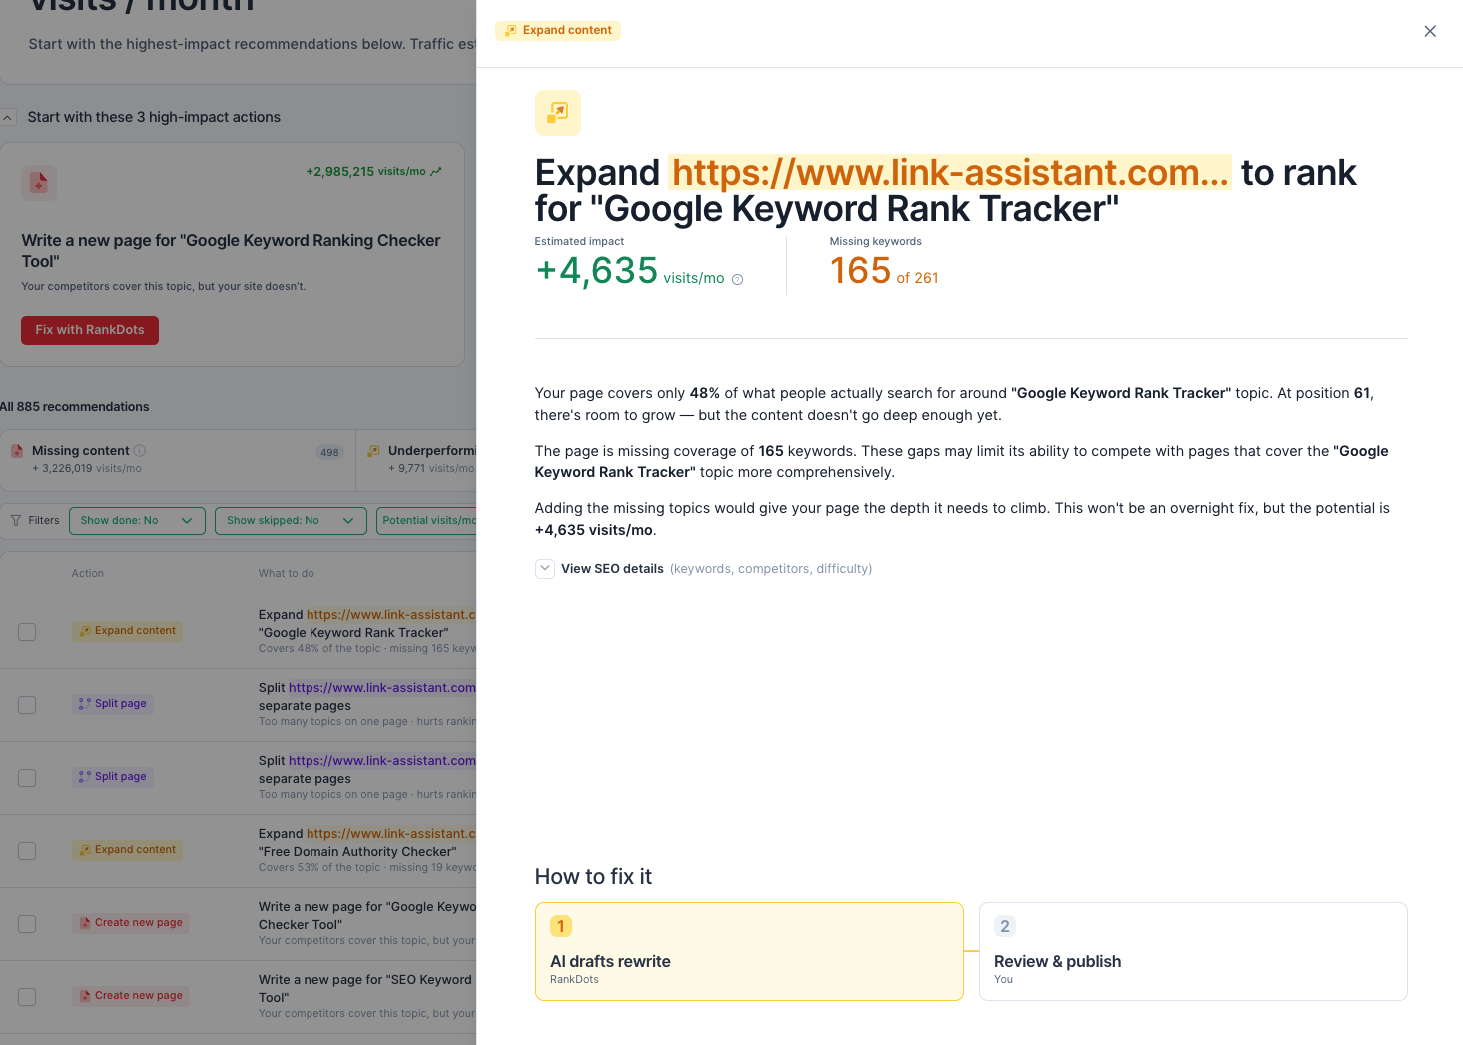Click the info icon beside visits/mo estimate
Viewport: 1463px width, 1045px height.
point(737,280)
